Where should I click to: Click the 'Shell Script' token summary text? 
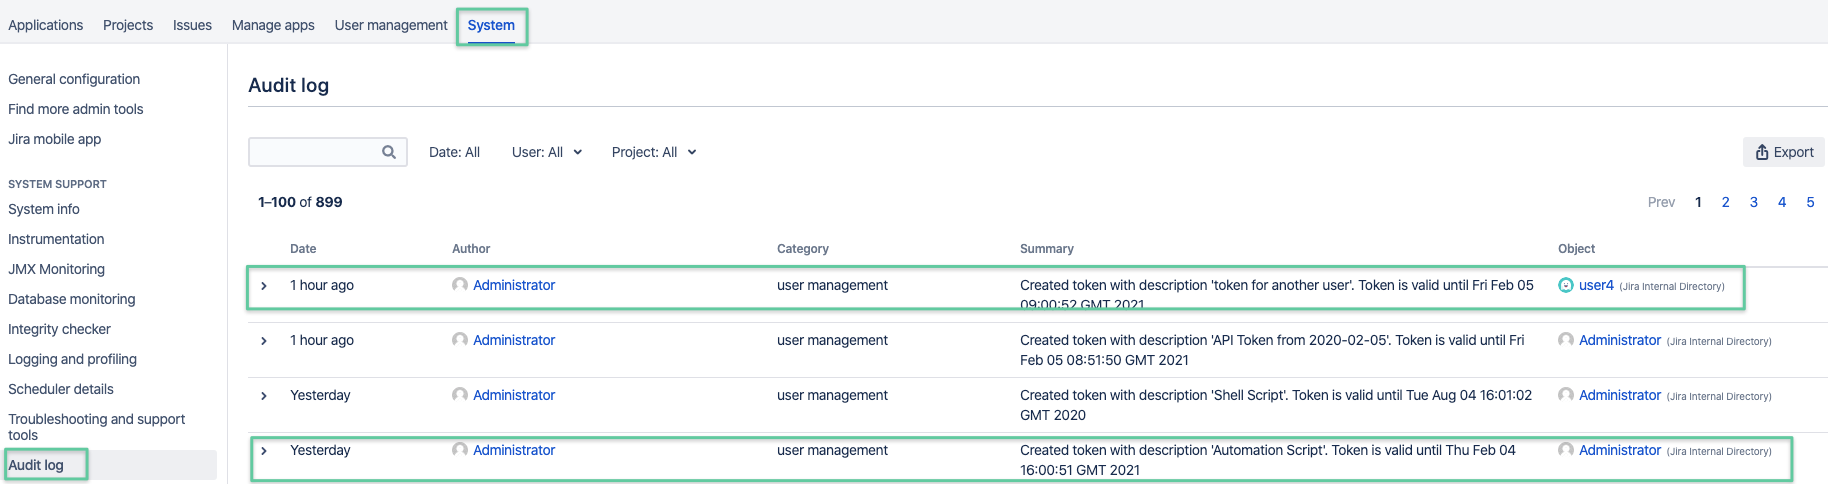1276,405
